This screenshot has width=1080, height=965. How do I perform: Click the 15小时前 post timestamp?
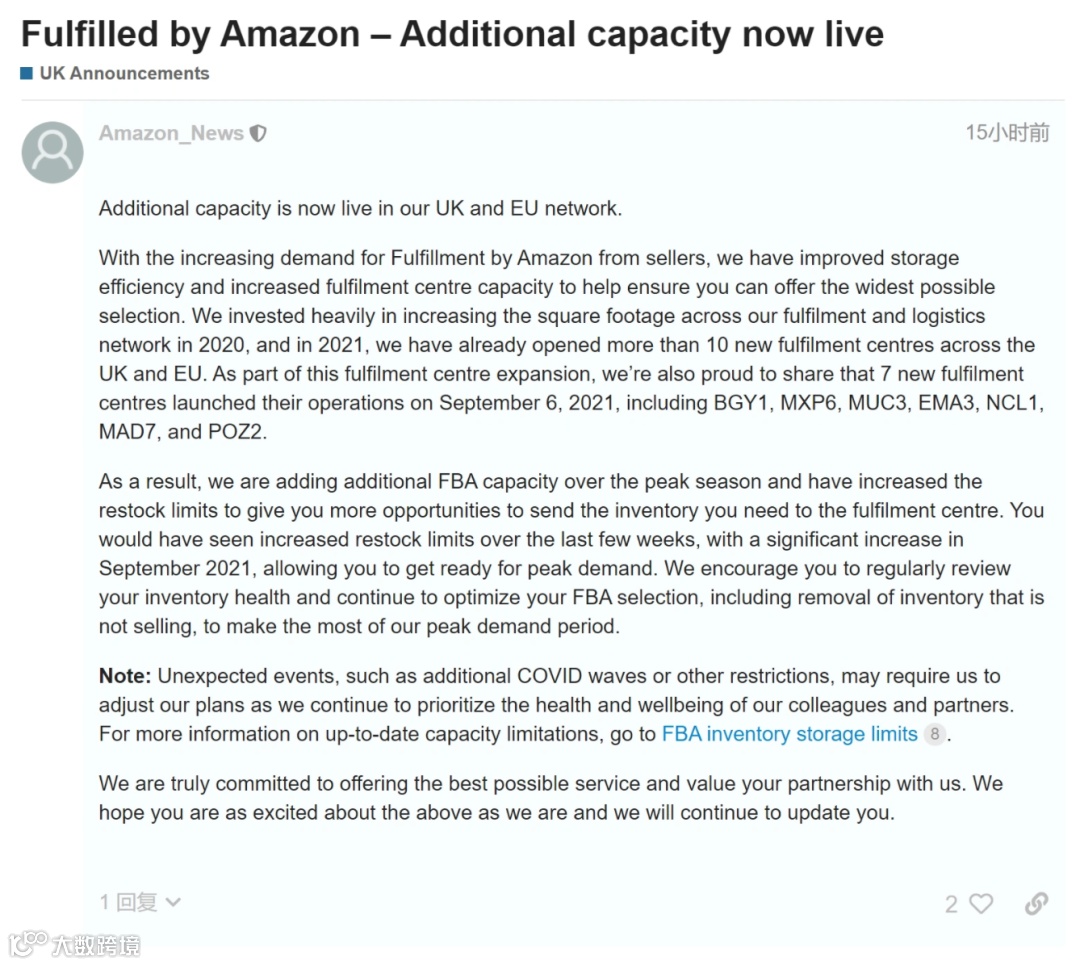[x=1007, y=133]
